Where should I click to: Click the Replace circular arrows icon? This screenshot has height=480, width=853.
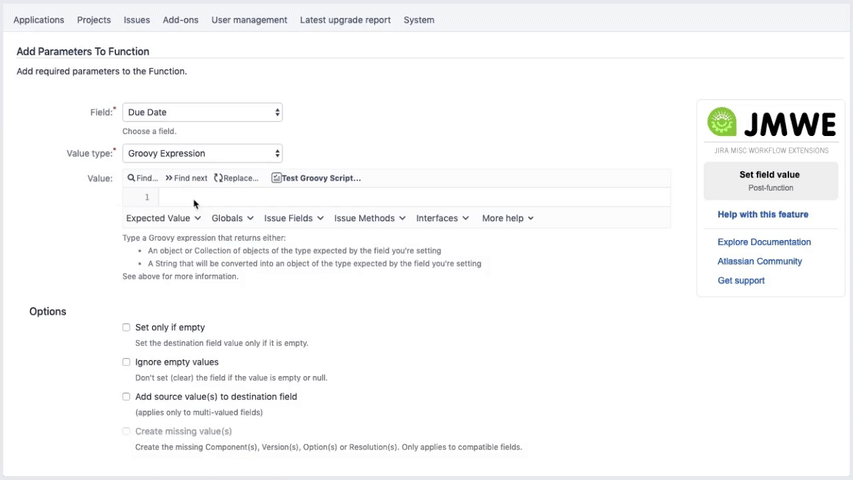pos(218,178)
